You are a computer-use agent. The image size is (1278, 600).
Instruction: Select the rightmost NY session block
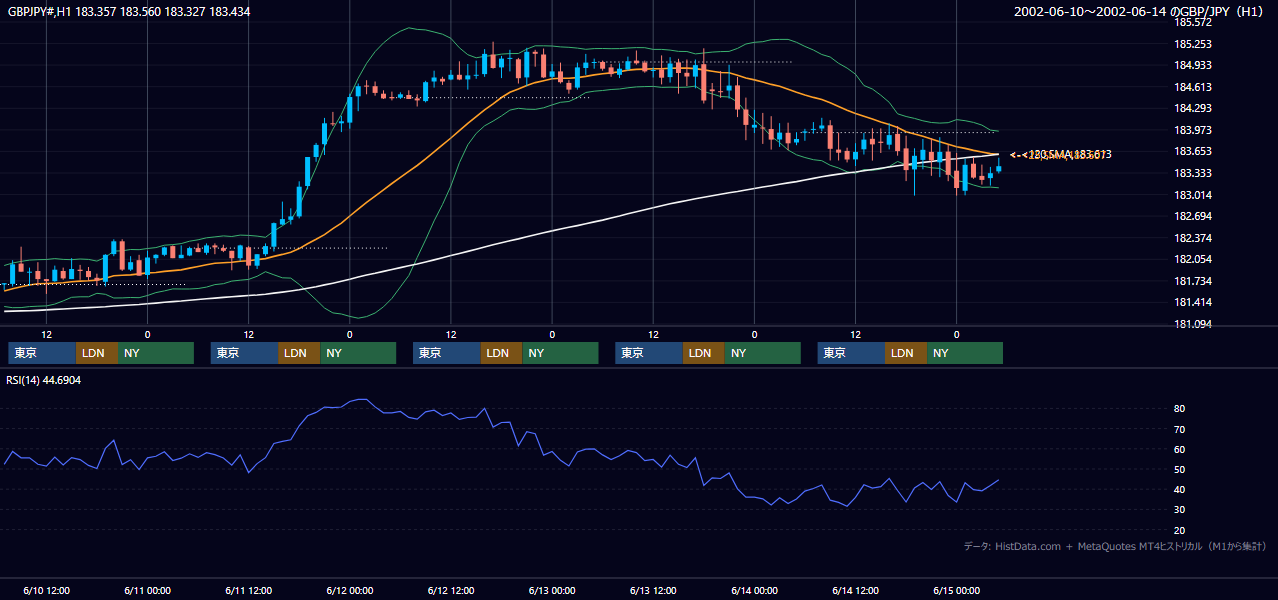coord(965,353)
